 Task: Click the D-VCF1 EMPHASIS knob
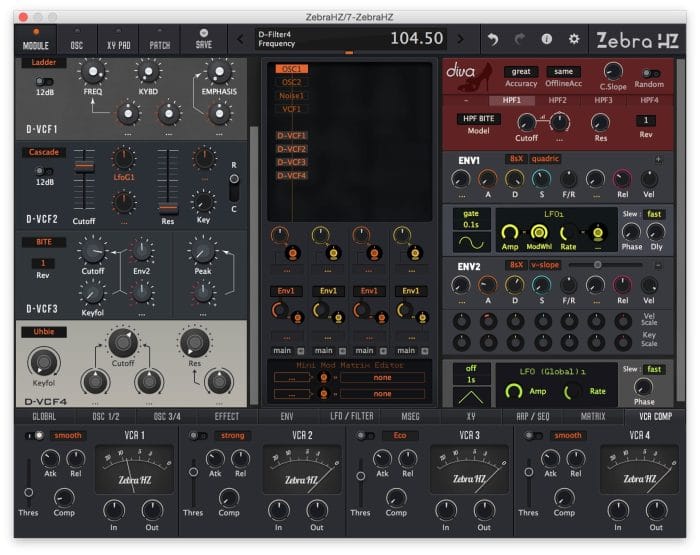[219, 72]
